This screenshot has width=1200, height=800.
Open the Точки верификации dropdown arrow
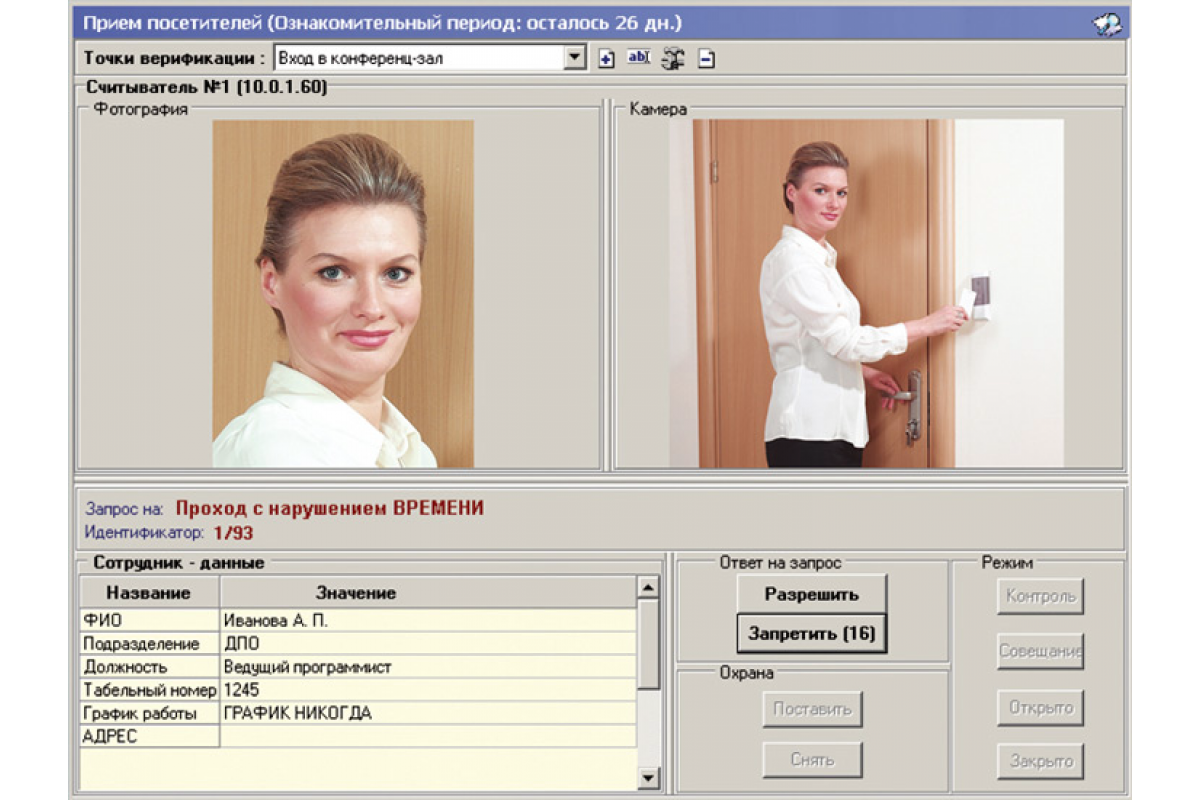pyautogui.click(x=574, y=58)
